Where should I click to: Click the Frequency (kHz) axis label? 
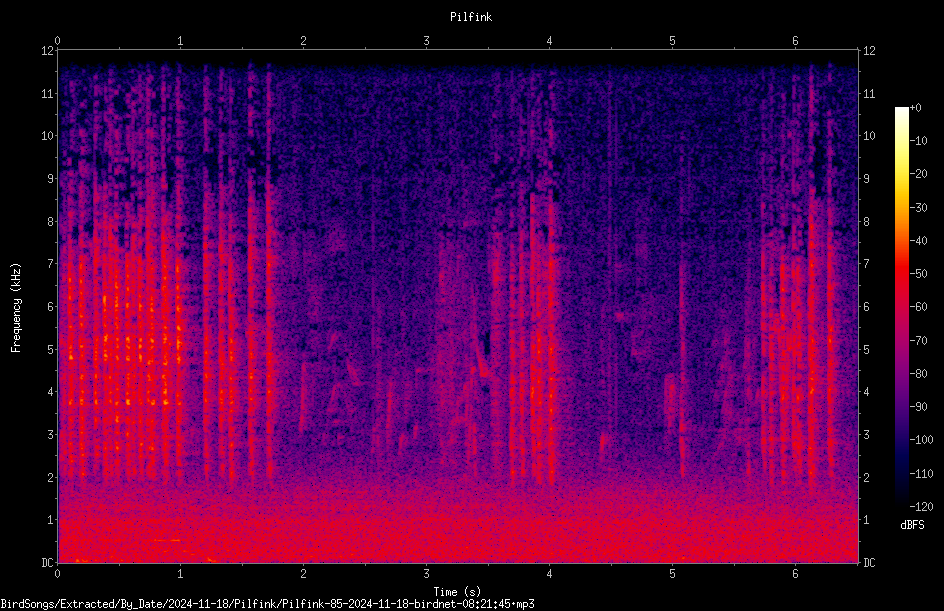point(16,307)
